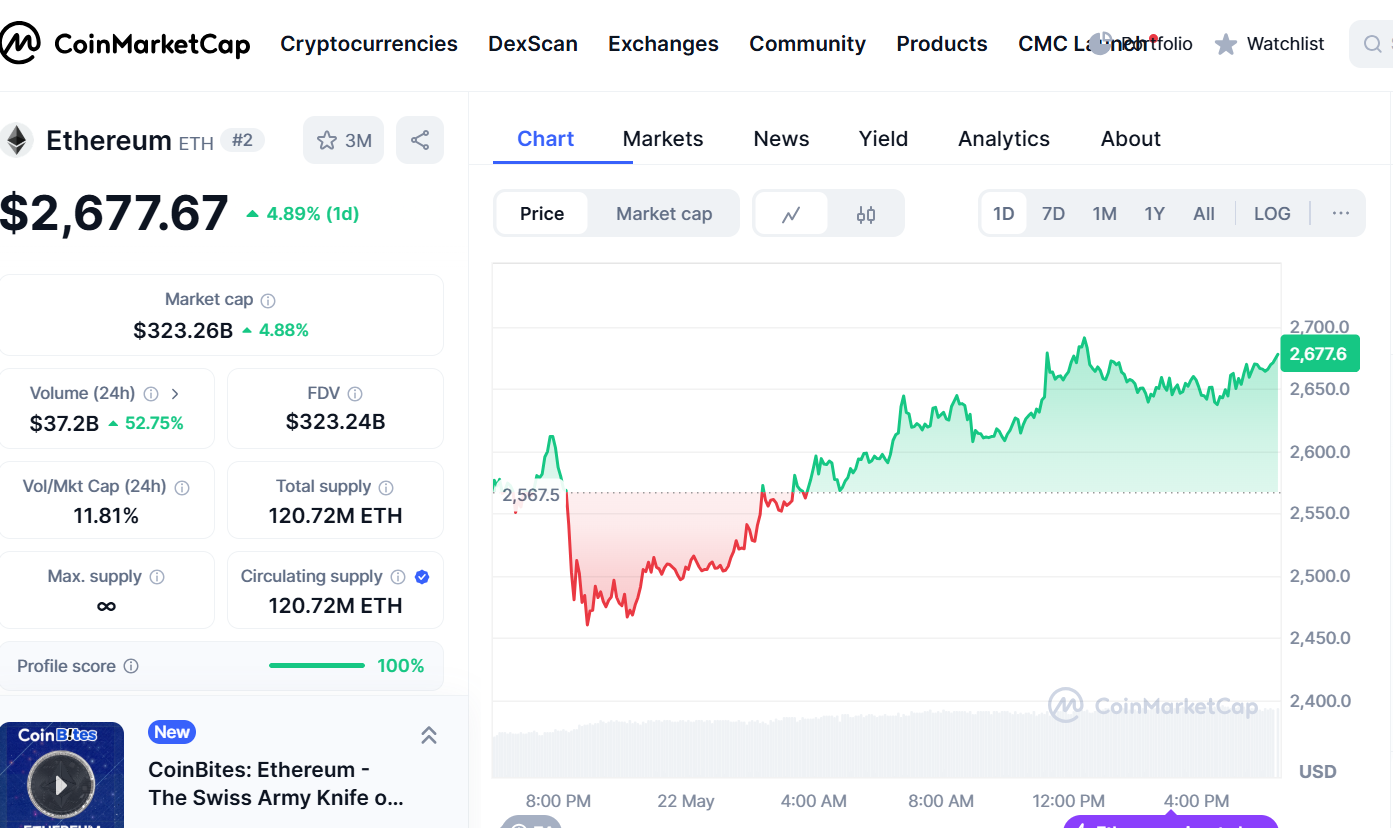Click the 2,567.5 opening price label
This screenshot has height=828, width=1393.
[531, 494]
